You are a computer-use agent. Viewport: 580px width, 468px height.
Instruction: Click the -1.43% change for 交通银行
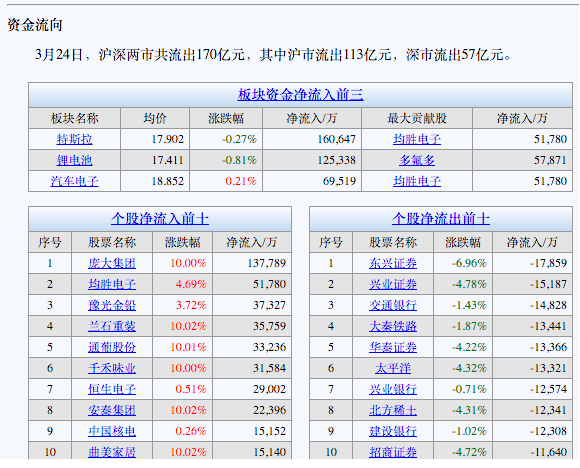pos(469,305)
